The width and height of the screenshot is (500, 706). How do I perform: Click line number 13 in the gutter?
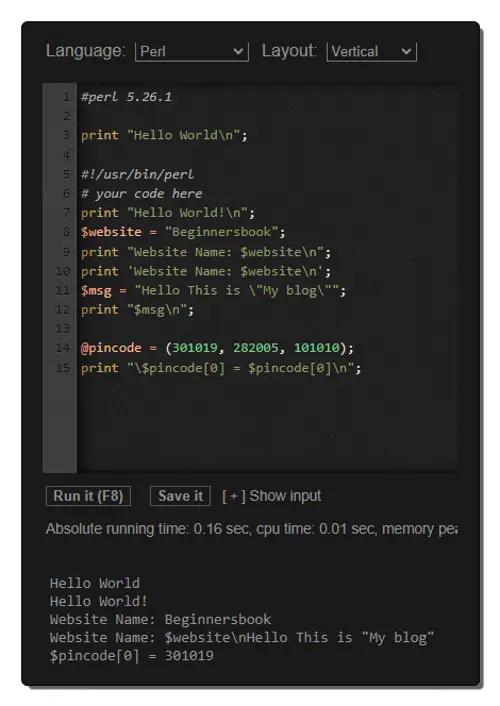63,329
